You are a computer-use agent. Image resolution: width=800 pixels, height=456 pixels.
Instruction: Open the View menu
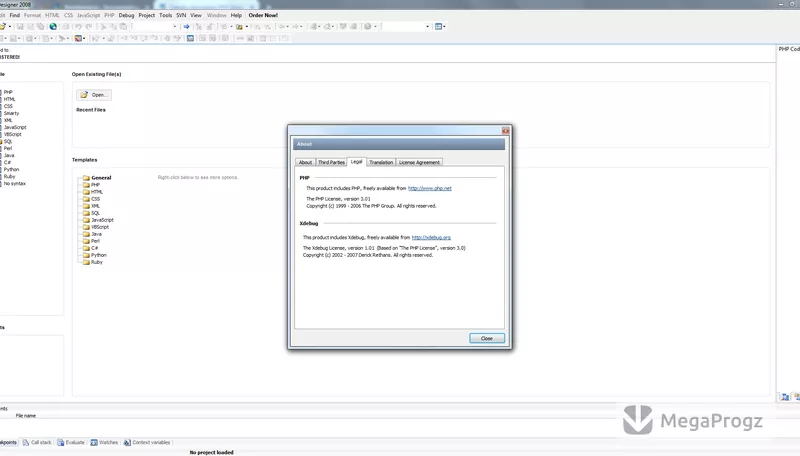click(196, 15)
